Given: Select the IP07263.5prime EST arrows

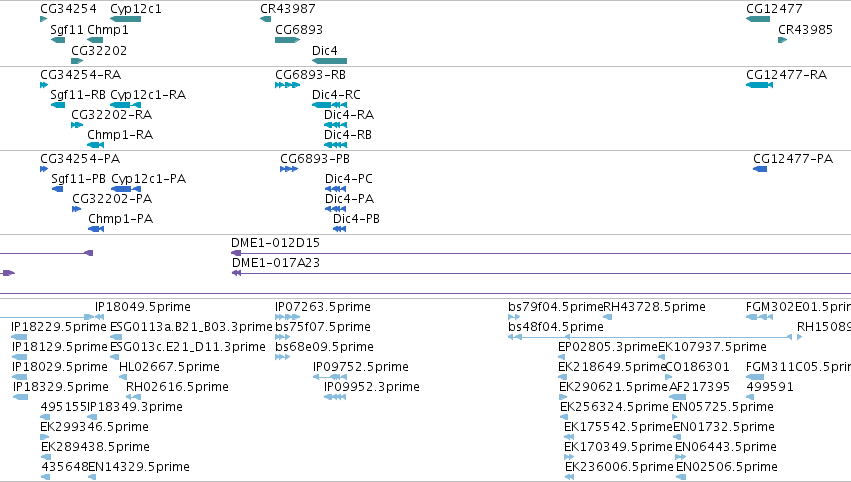Looking at the screenshot, I should point(288,317).
